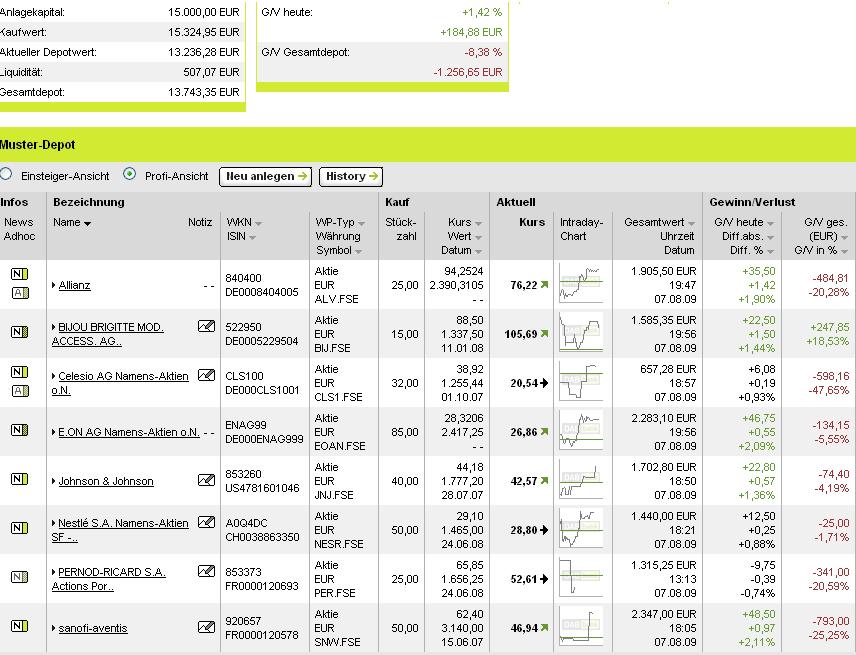Sort by Gesamtwert arrow
The image size is (856, 655).
(691, 223)
